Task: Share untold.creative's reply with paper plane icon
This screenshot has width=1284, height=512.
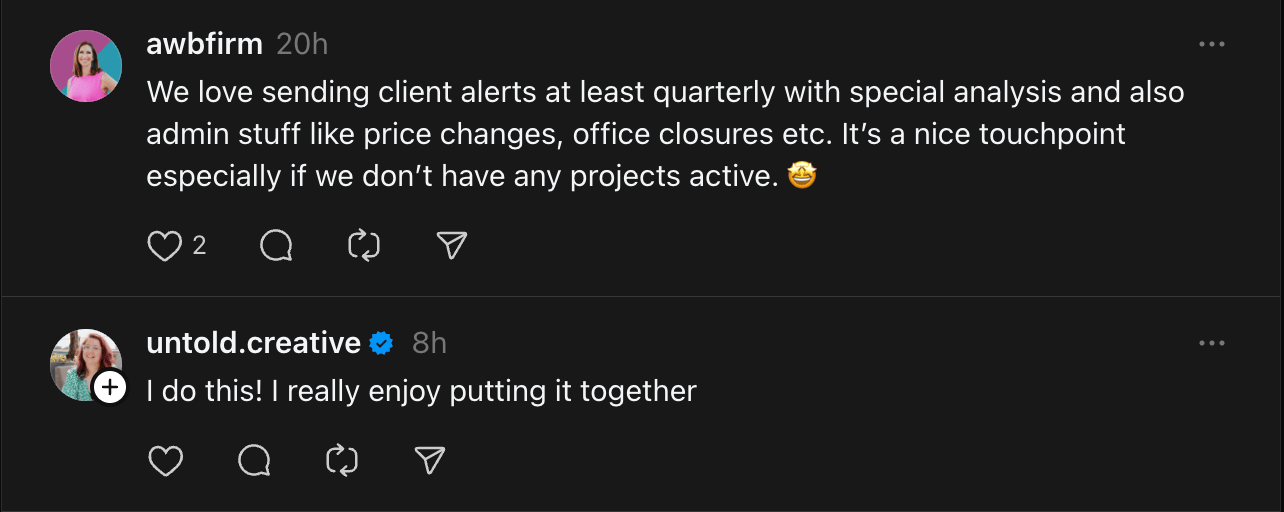Action: [430, 460]
